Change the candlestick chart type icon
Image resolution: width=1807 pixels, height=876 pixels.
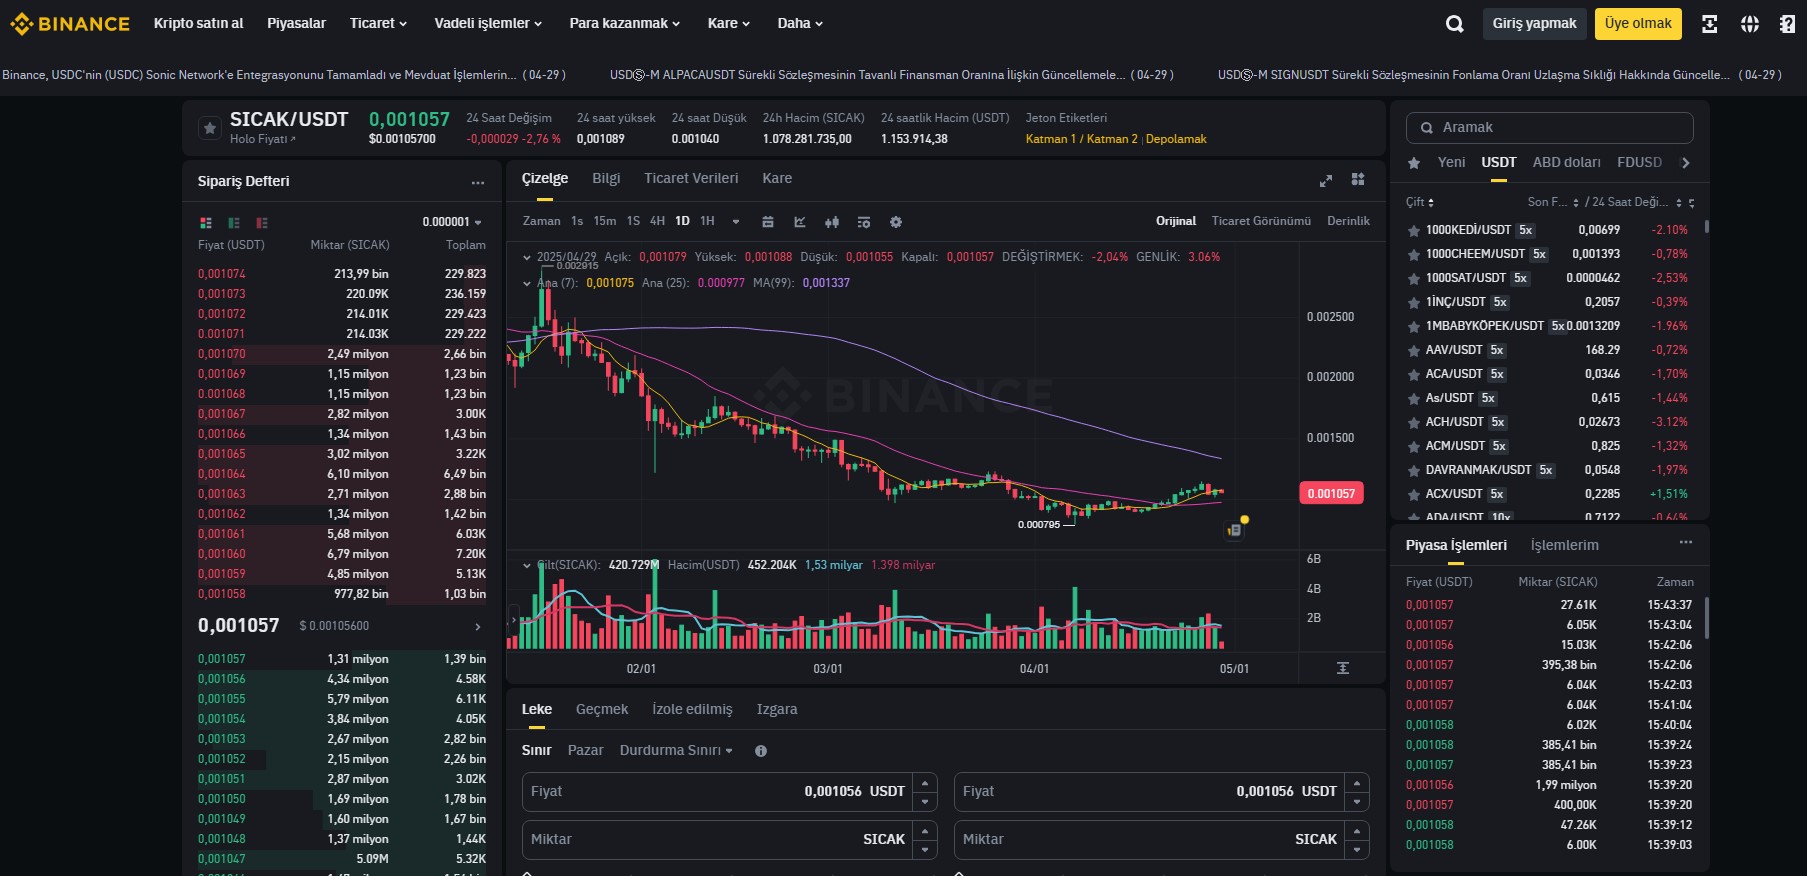832,222
